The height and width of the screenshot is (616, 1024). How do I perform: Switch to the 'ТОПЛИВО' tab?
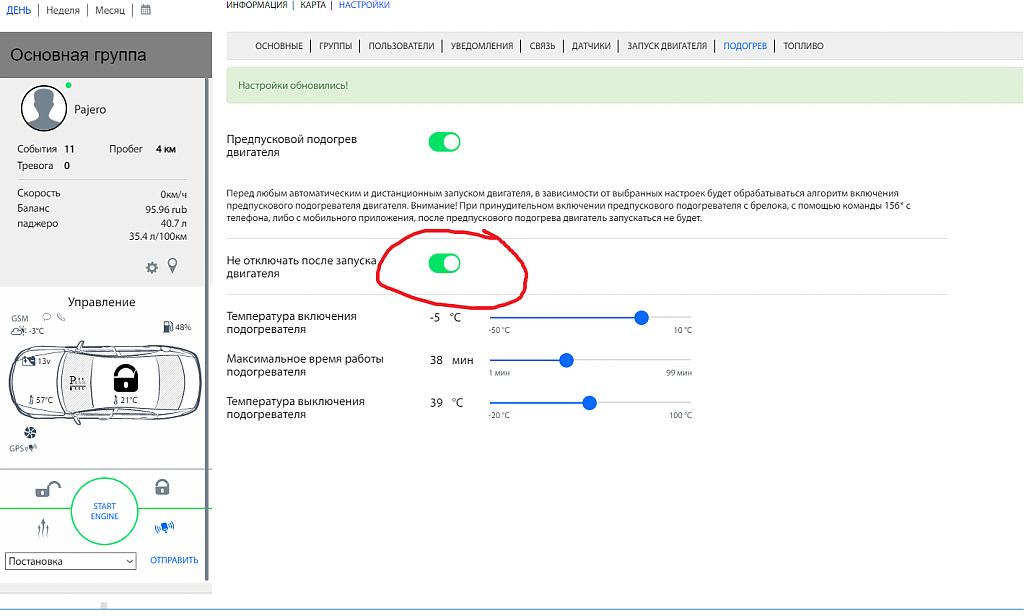tap(803, 46)
